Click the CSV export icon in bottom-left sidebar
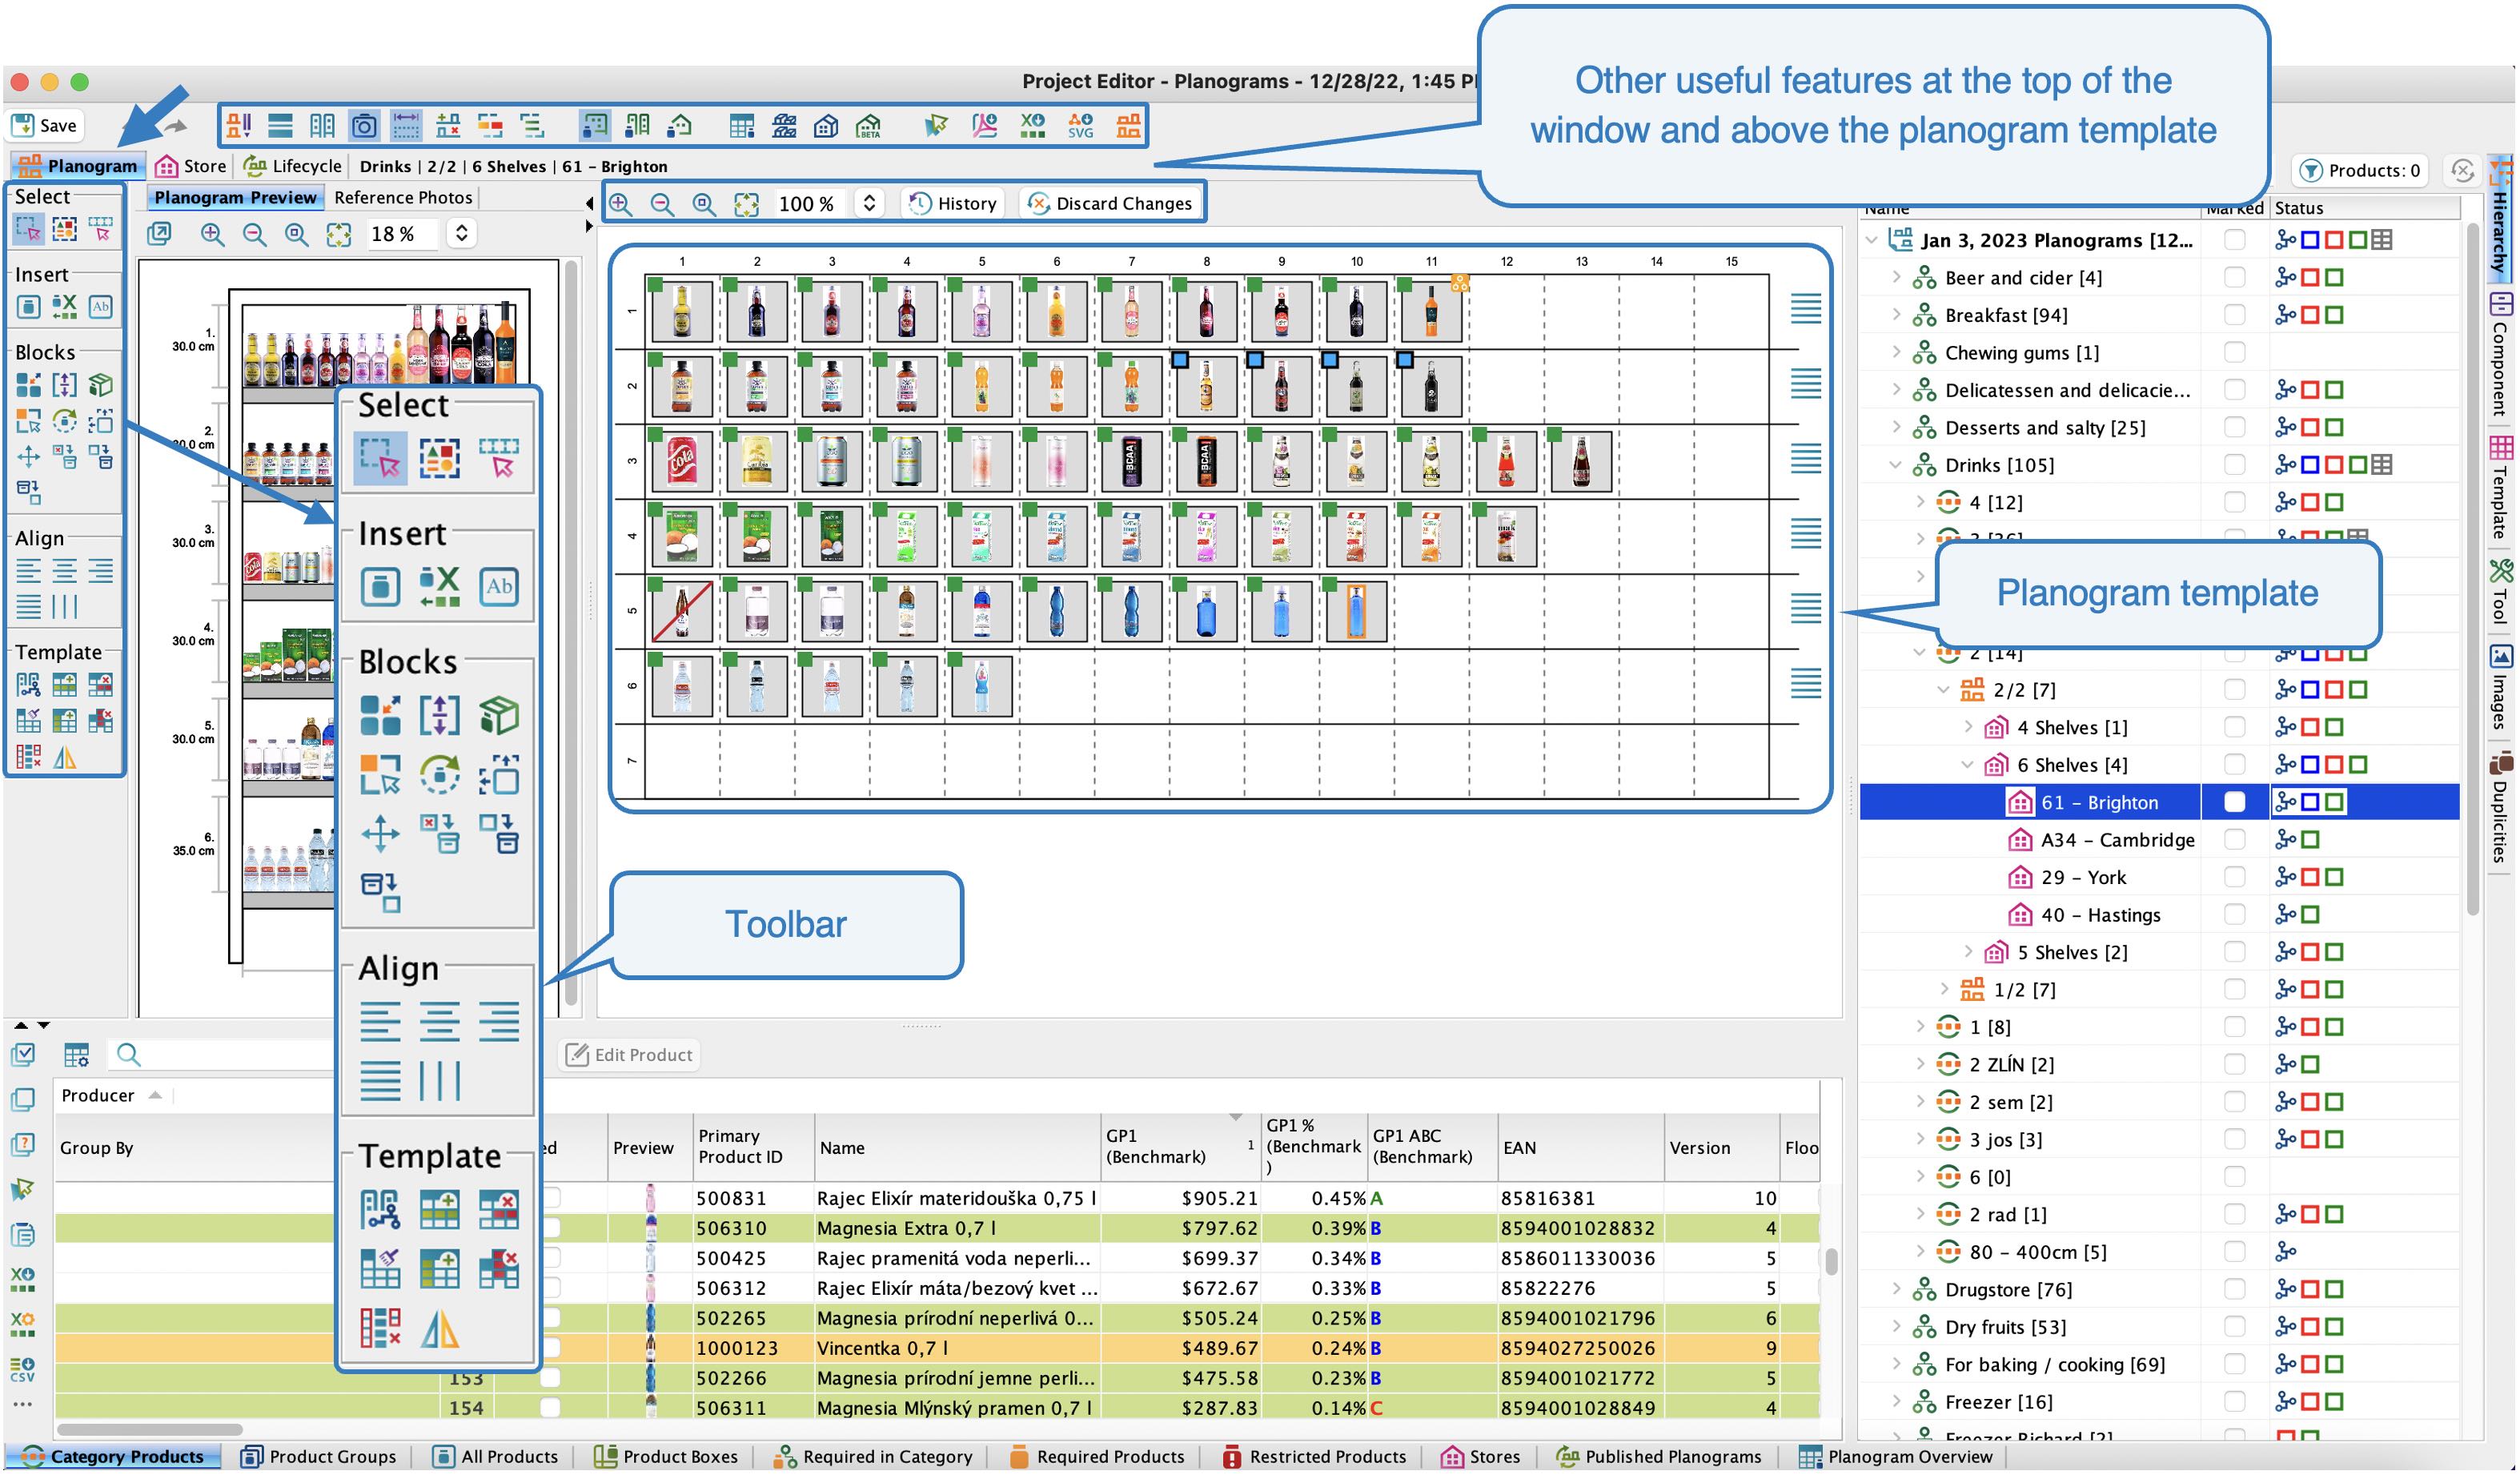The height and width of the screenshot is (1475, 2520). tap(22, 1369)
